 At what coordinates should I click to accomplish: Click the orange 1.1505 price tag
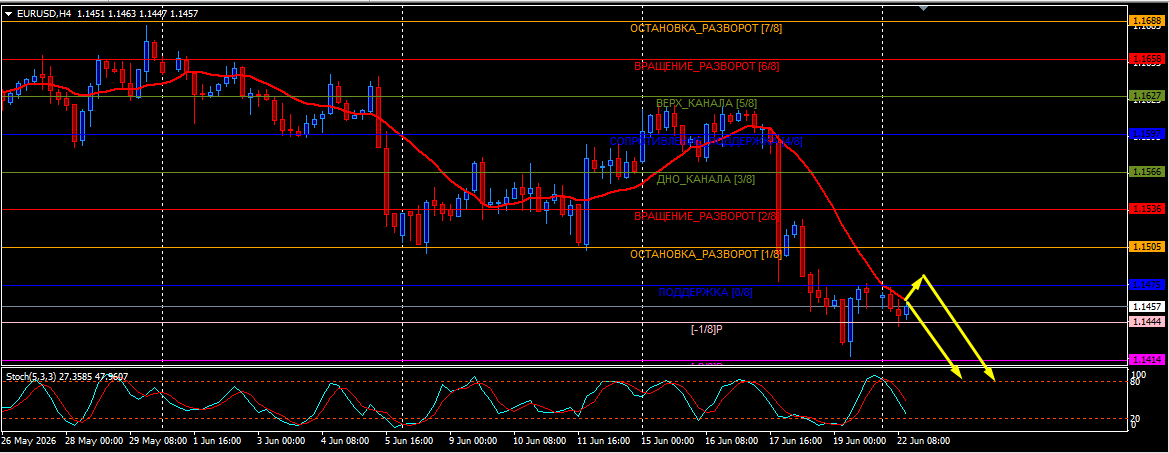pos(1147,247)
